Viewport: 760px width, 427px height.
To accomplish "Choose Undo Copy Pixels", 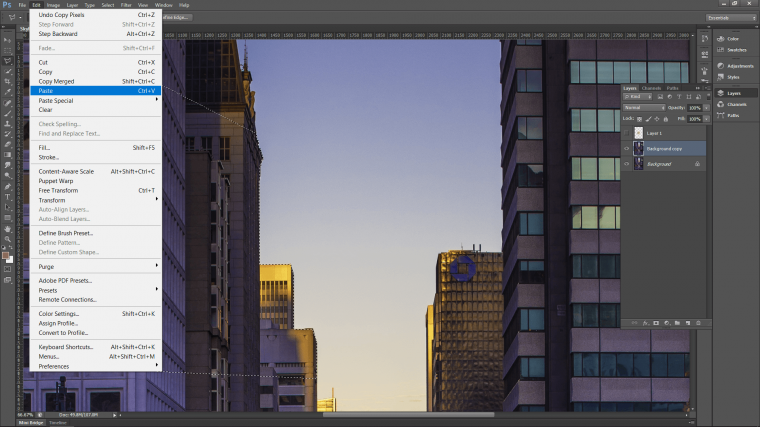I will point(95,15).
